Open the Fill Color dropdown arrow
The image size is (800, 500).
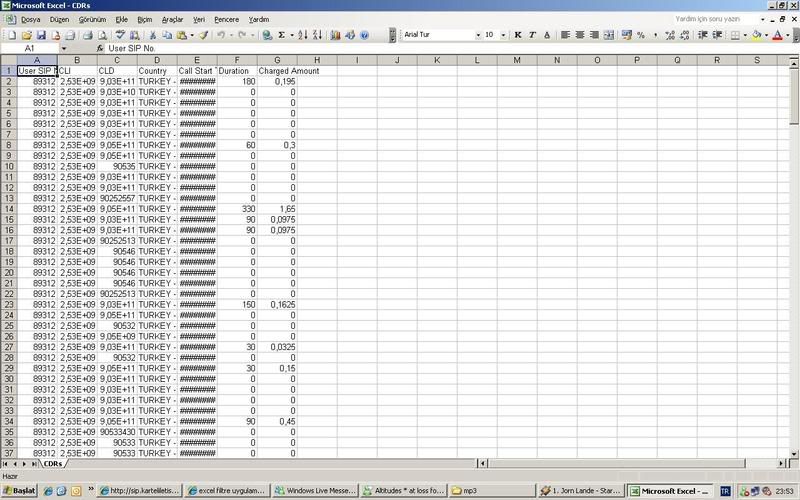(x=766, y=35)
